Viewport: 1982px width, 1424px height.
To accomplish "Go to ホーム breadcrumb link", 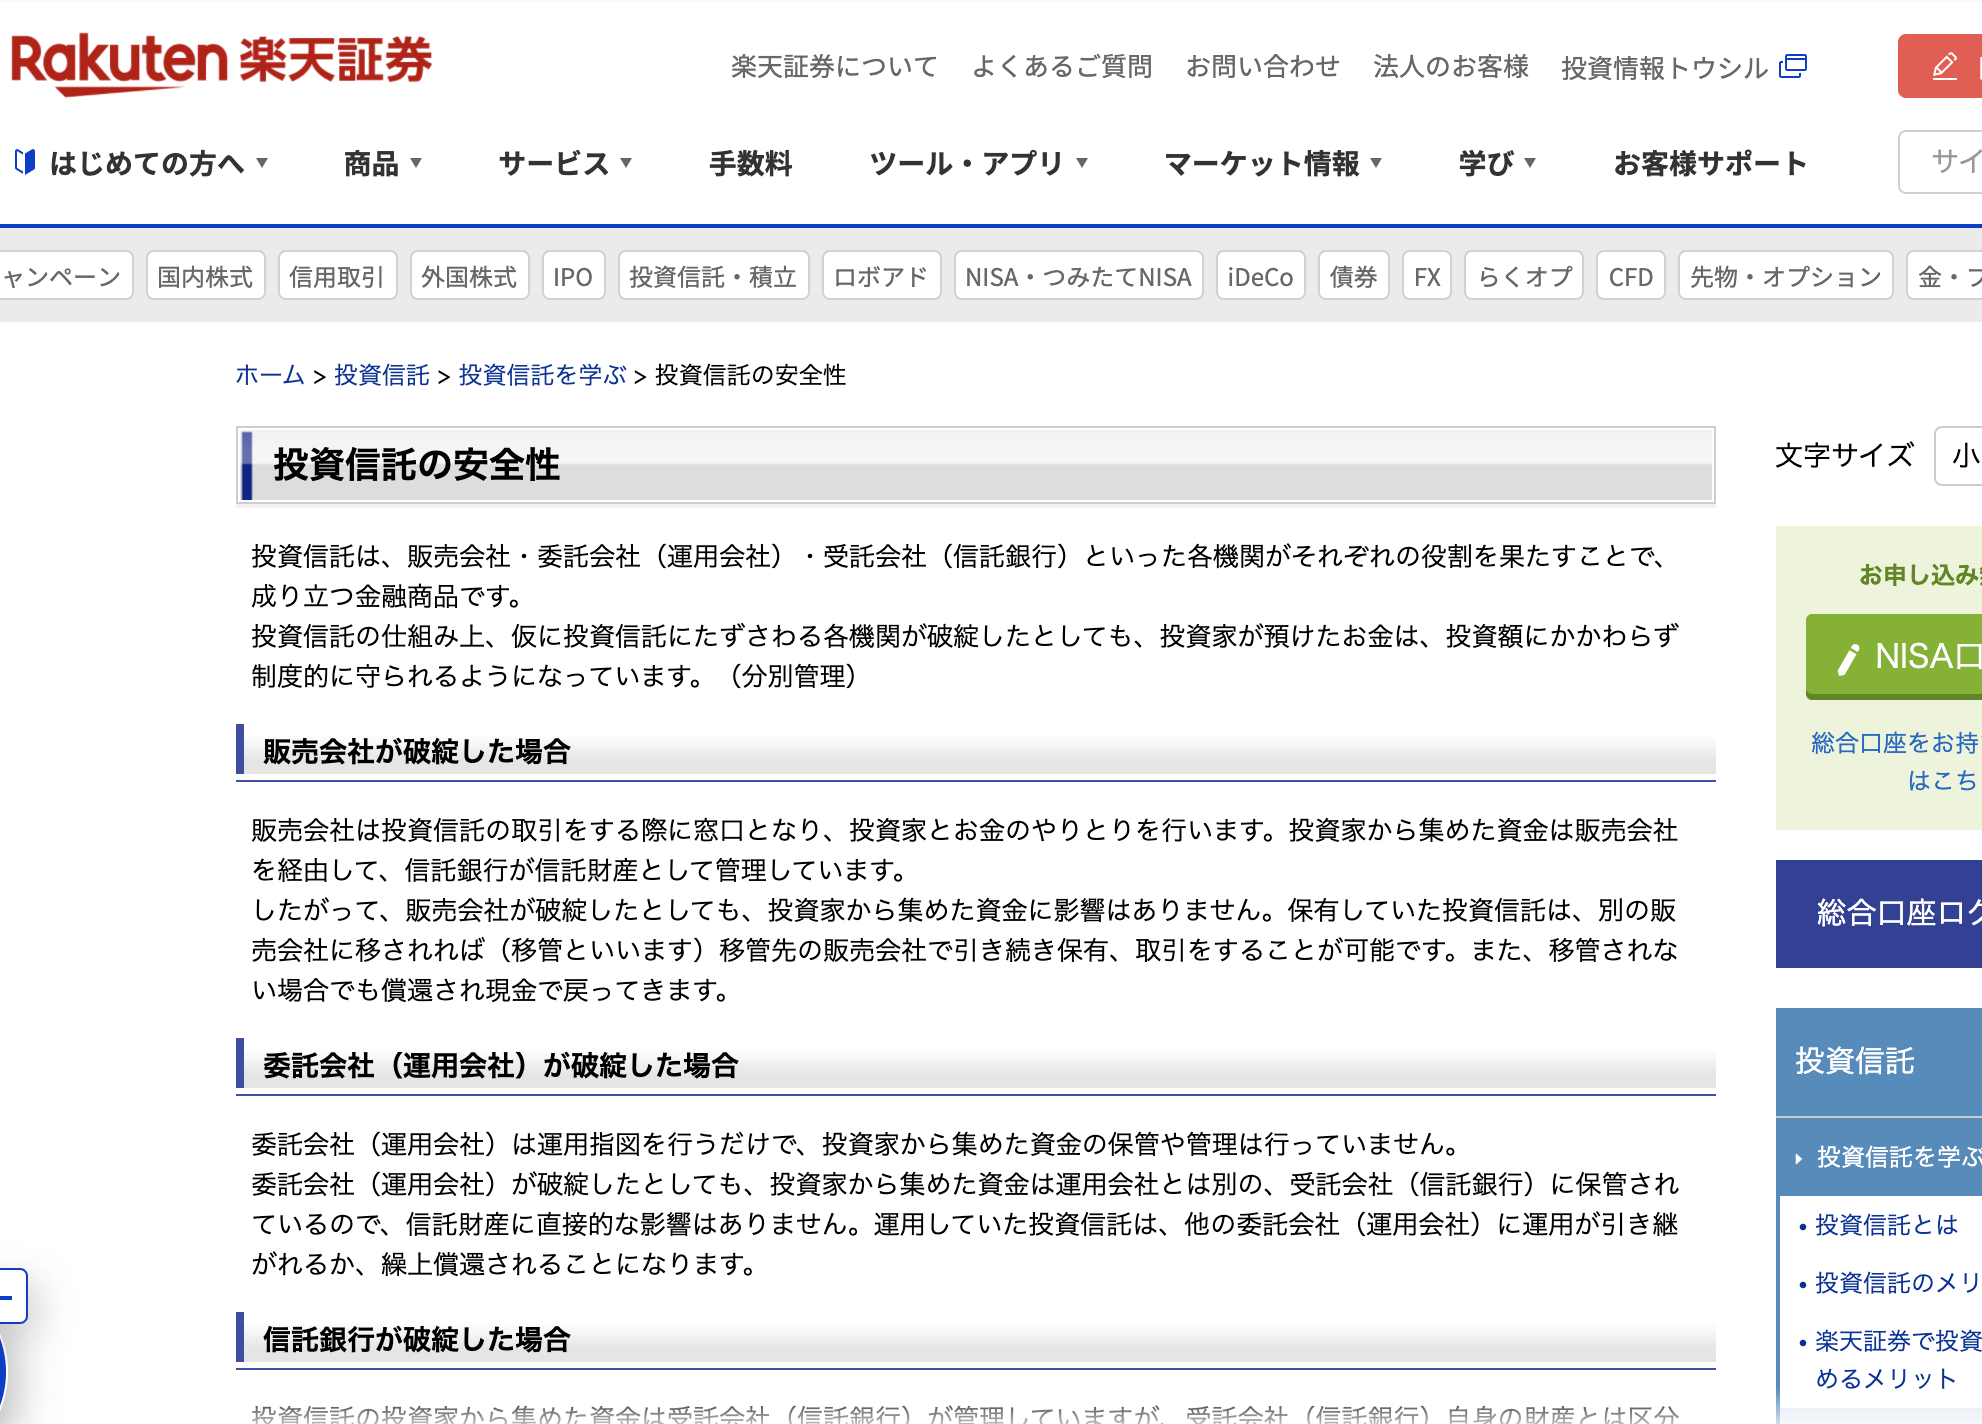I will (269, 375).
